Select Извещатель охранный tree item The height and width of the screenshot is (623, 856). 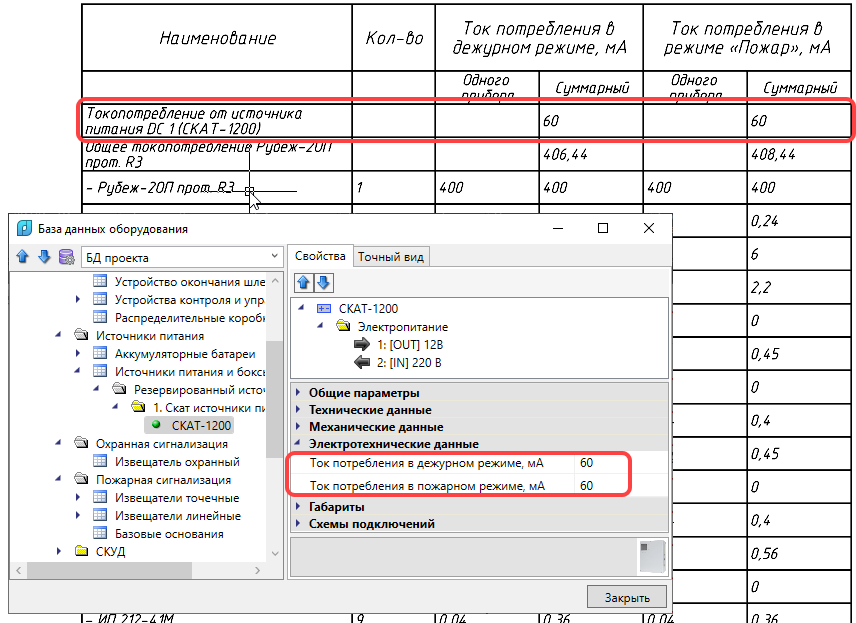(177, 462)
